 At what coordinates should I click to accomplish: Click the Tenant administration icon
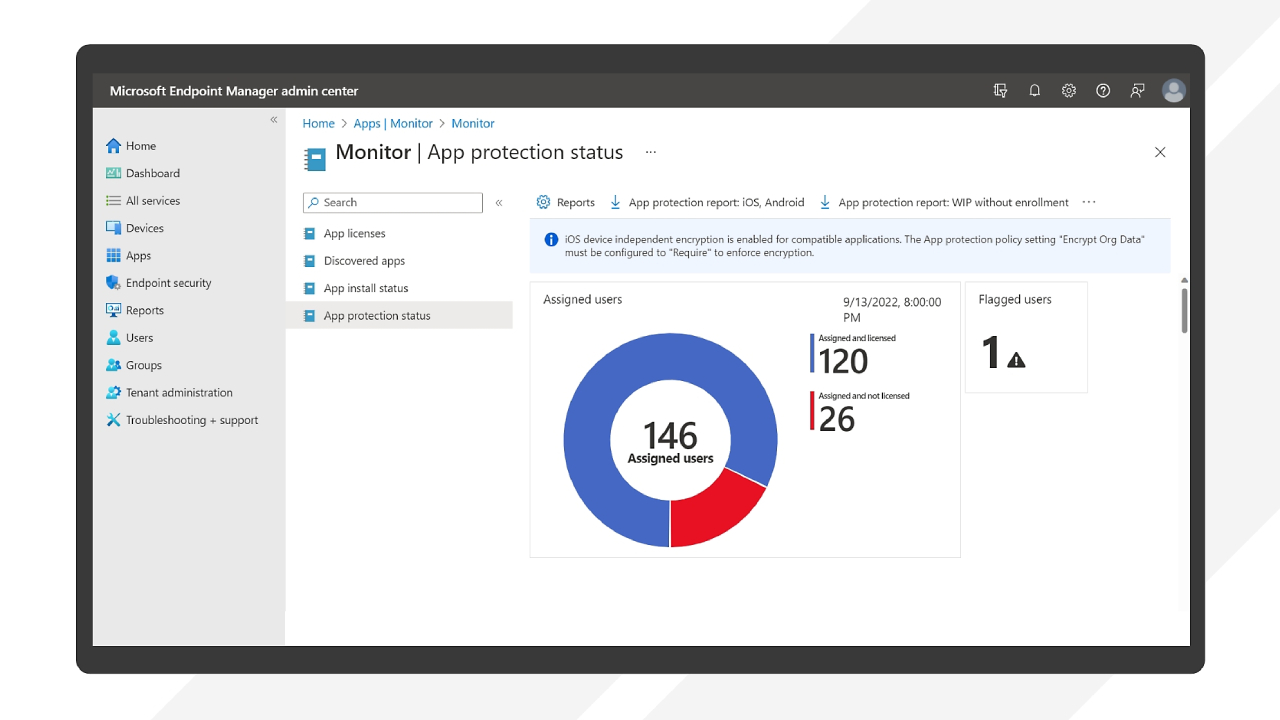(113, 393)
